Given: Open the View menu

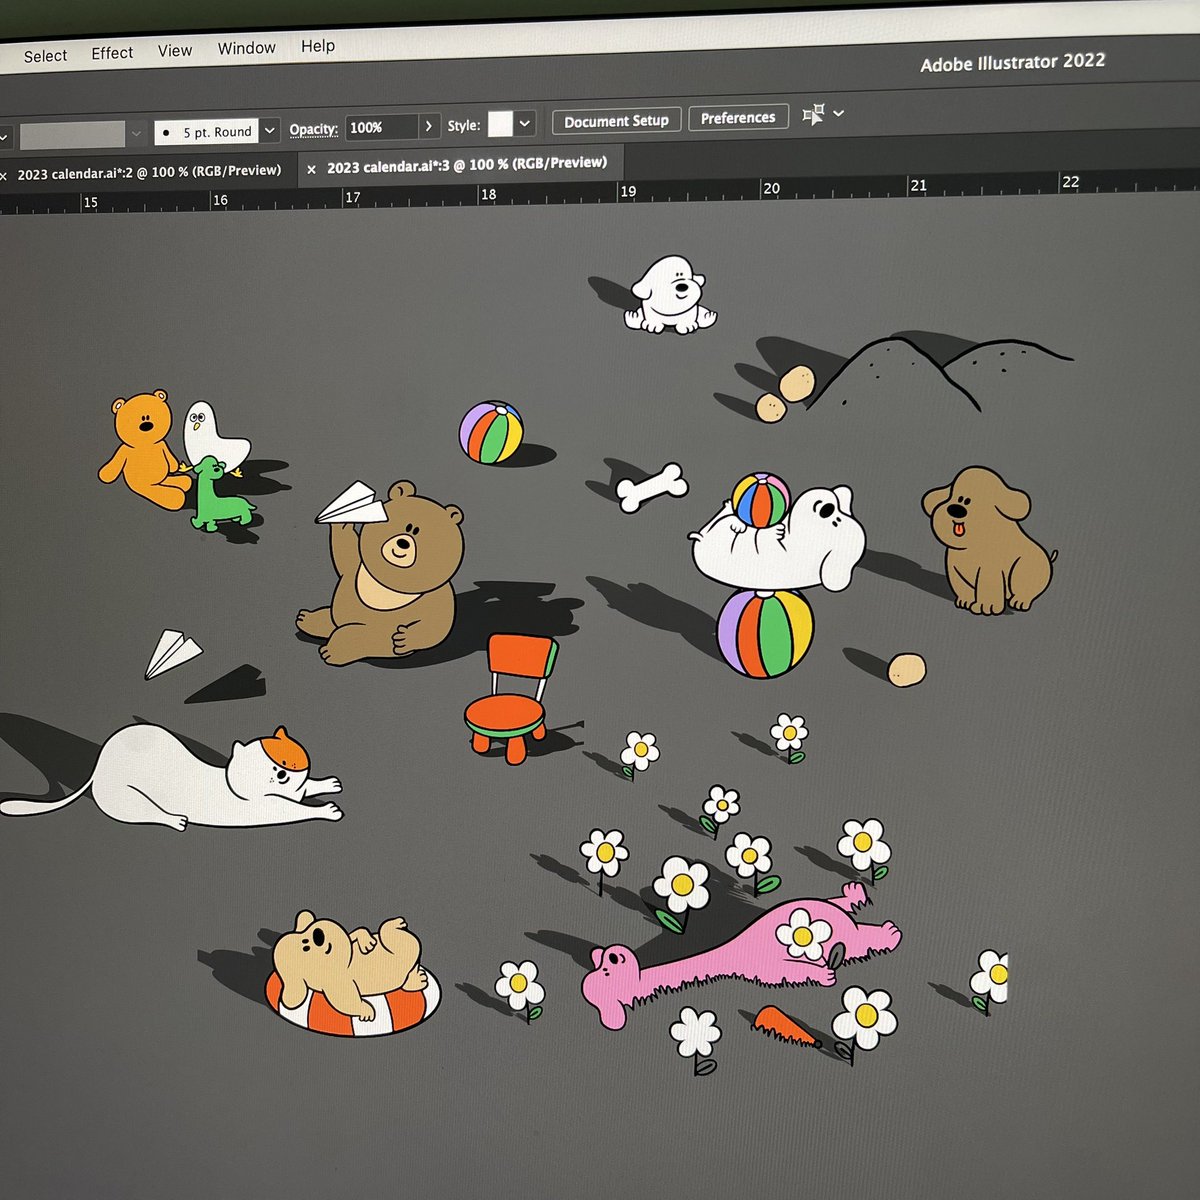Looking at the screenshot, I should [x=175, y=50].
